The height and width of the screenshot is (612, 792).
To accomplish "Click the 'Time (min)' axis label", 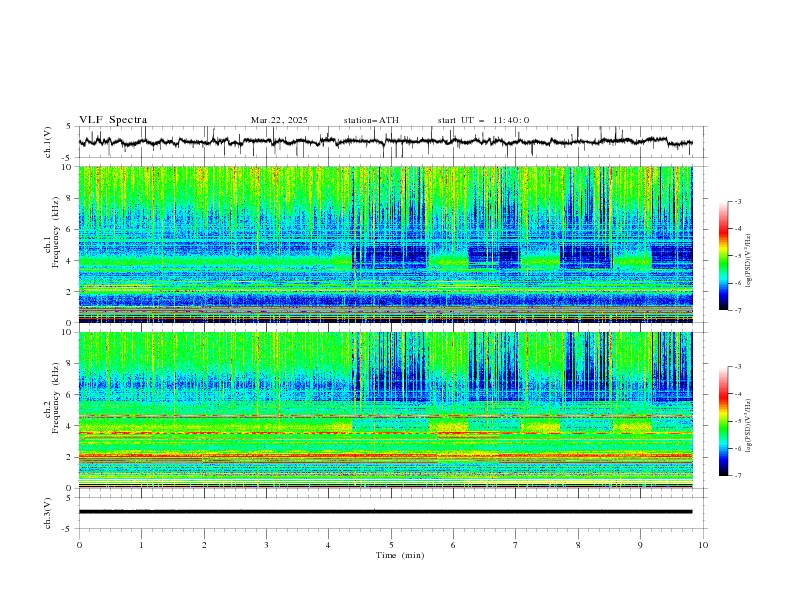I will pos(400,555).
